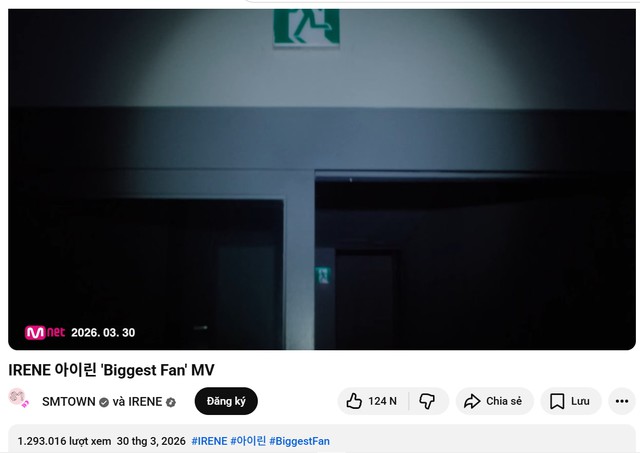The image size is (640, 453).
Task: Click the verified checkmark badge next to SMTOWN
Action: click(x=104, y=402)
